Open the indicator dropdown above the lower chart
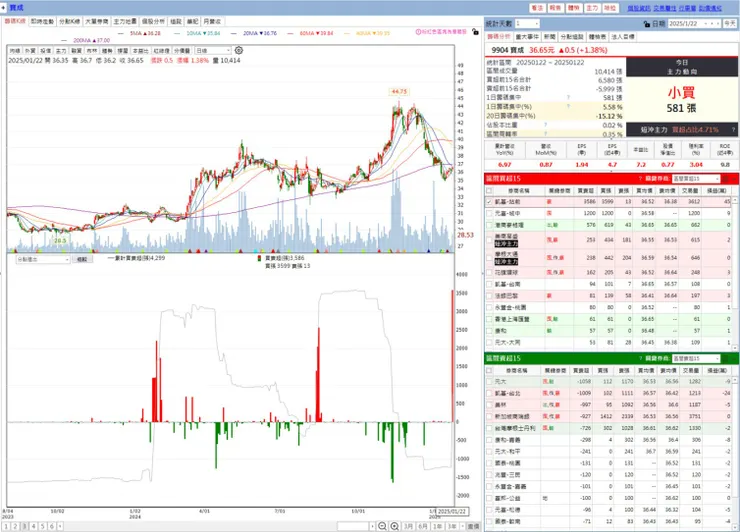 42,260
